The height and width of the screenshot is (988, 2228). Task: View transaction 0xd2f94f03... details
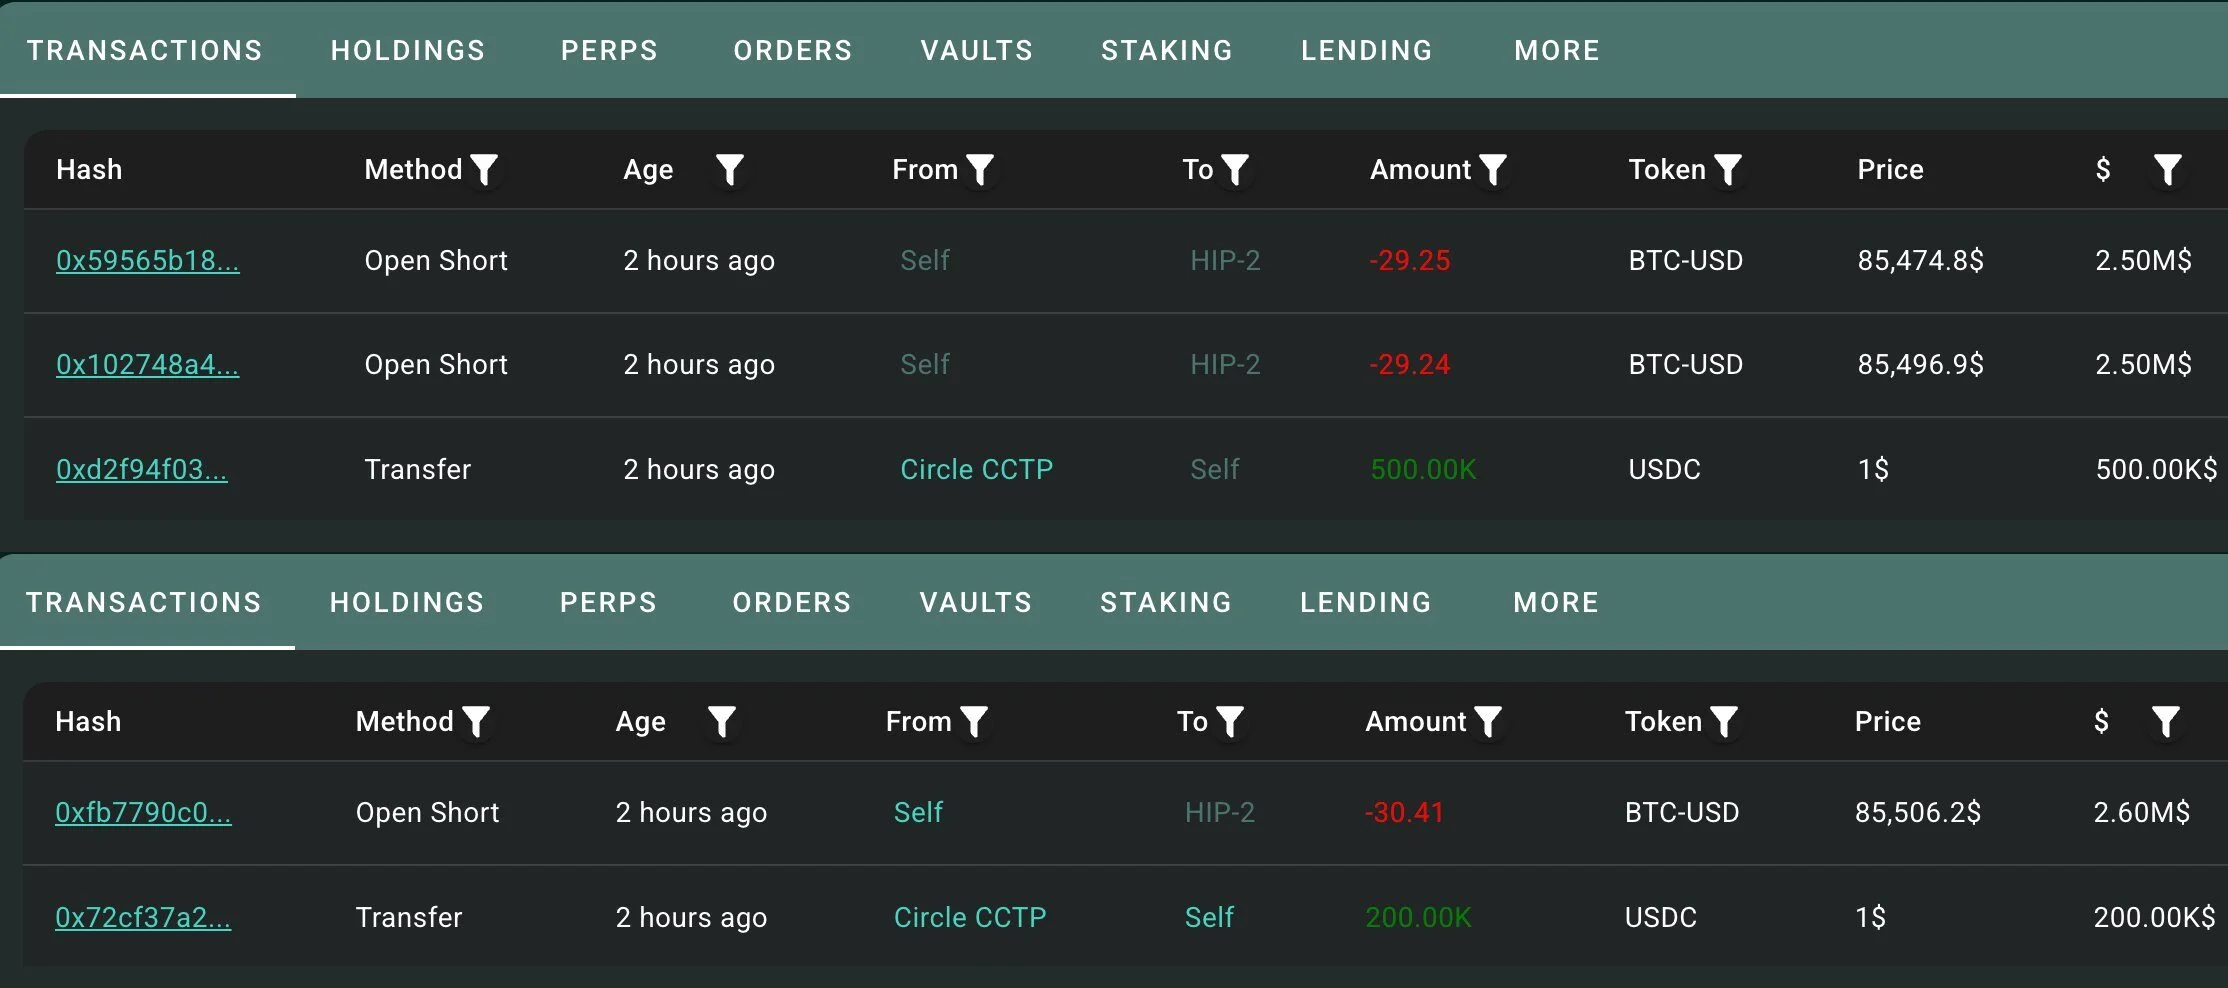(141, 469)
